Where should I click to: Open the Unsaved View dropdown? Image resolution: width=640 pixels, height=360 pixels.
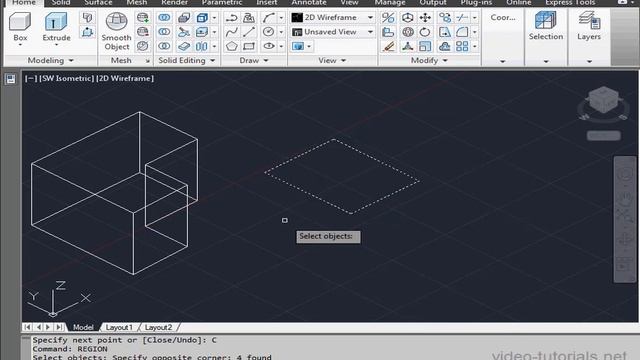333,32
